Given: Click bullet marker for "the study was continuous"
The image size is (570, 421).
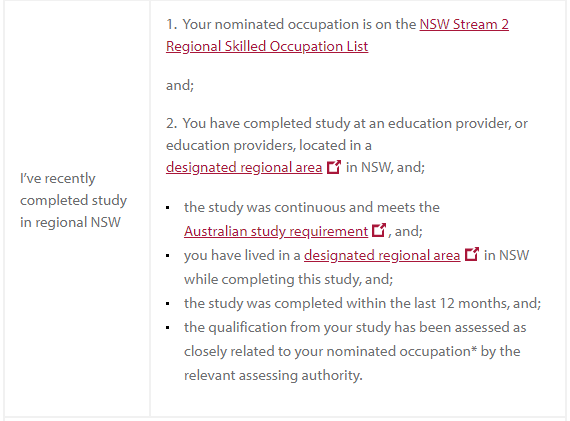Looking at the screenshot, I should (x=168, y=208).
